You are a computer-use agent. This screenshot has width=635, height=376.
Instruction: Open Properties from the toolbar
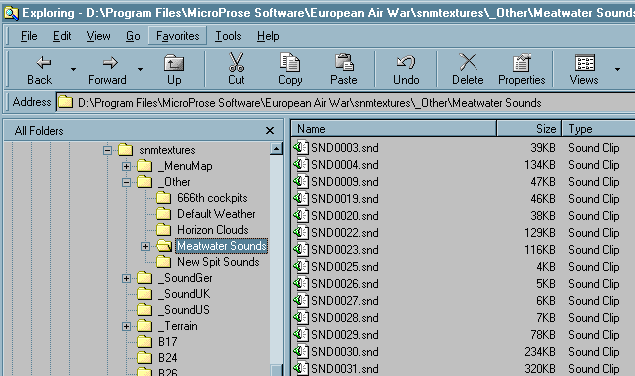522,69
